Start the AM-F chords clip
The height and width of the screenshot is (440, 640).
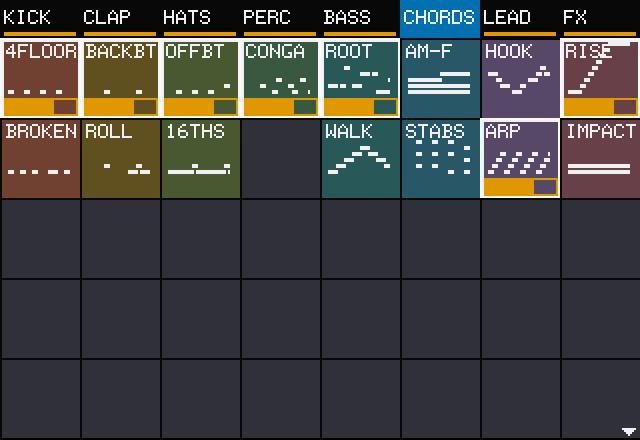(x=440, y=78)
